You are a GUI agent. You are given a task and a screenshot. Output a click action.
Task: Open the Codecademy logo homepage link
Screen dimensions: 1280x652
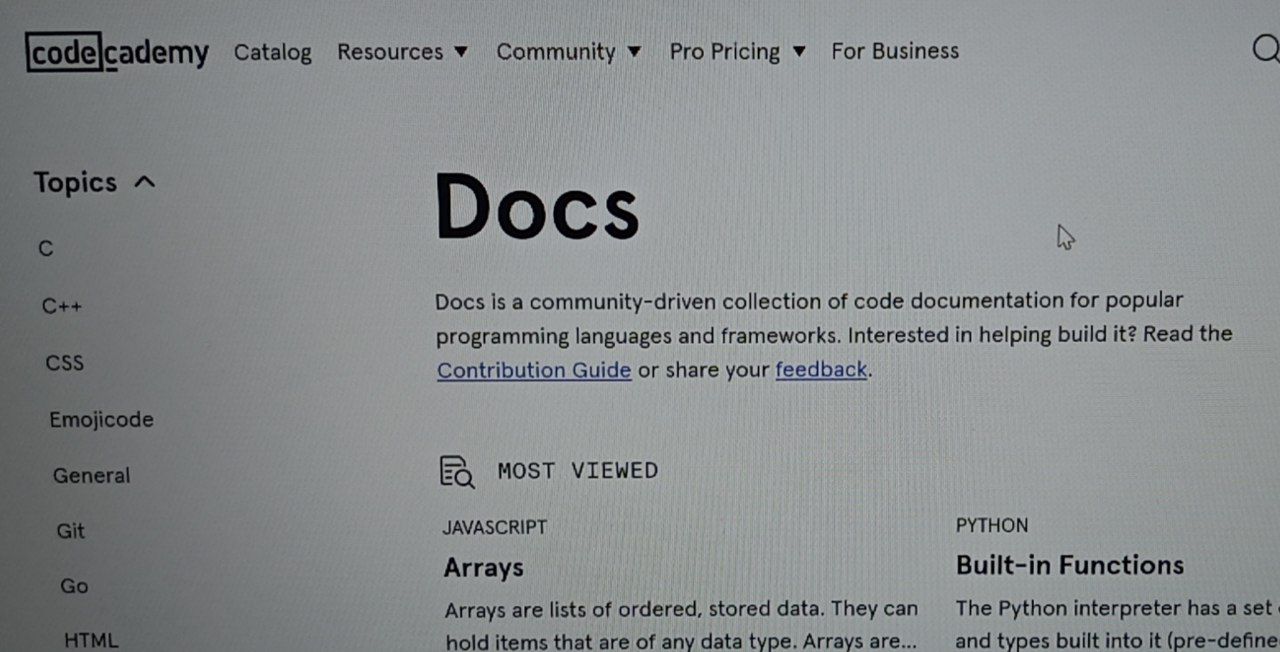(117, 52)
